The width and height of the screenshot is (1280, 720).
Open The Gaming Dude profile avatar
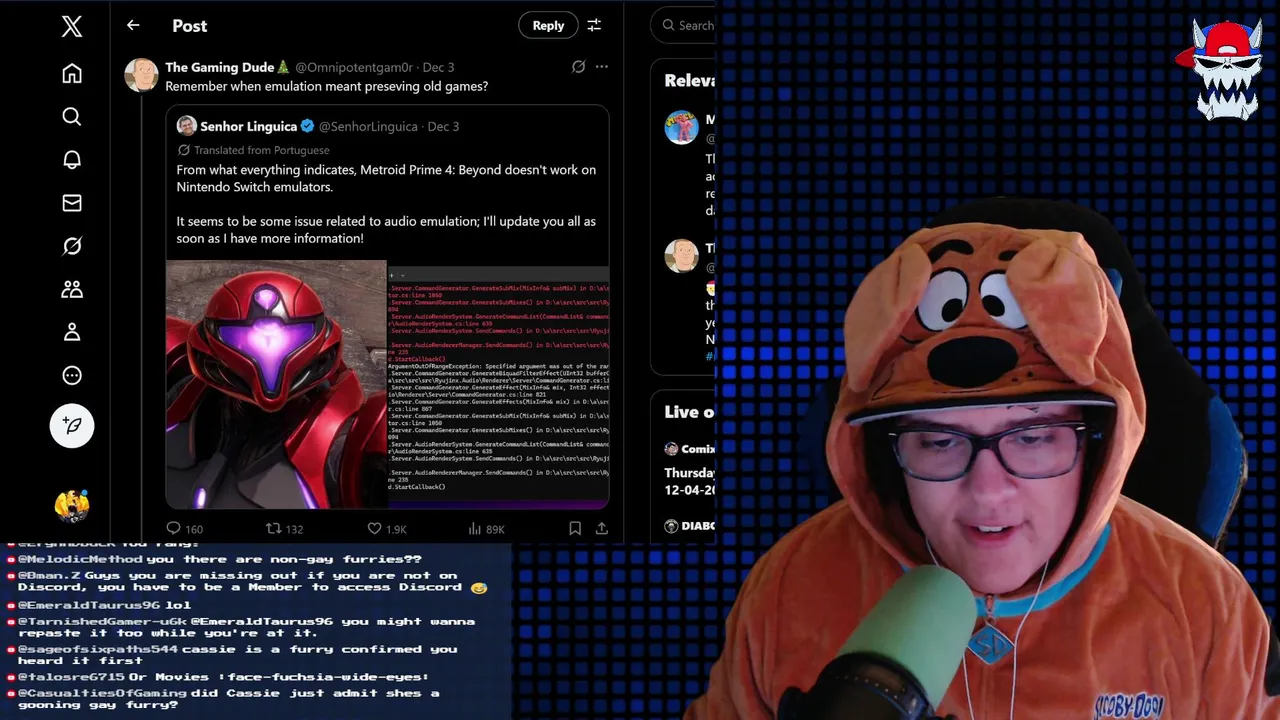pos(141,75)
